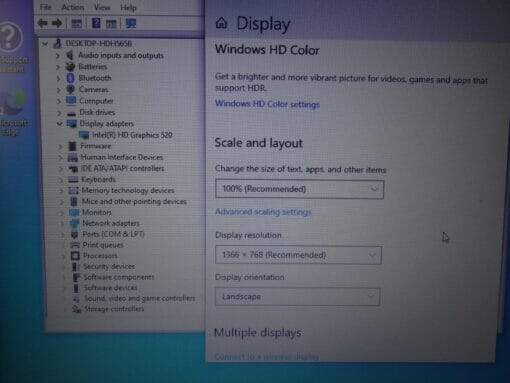The width and height of the screenshot is (510, 383).
Task: Click the Forward arrow in Device Manager toolbar
Action: click(57, 23)
